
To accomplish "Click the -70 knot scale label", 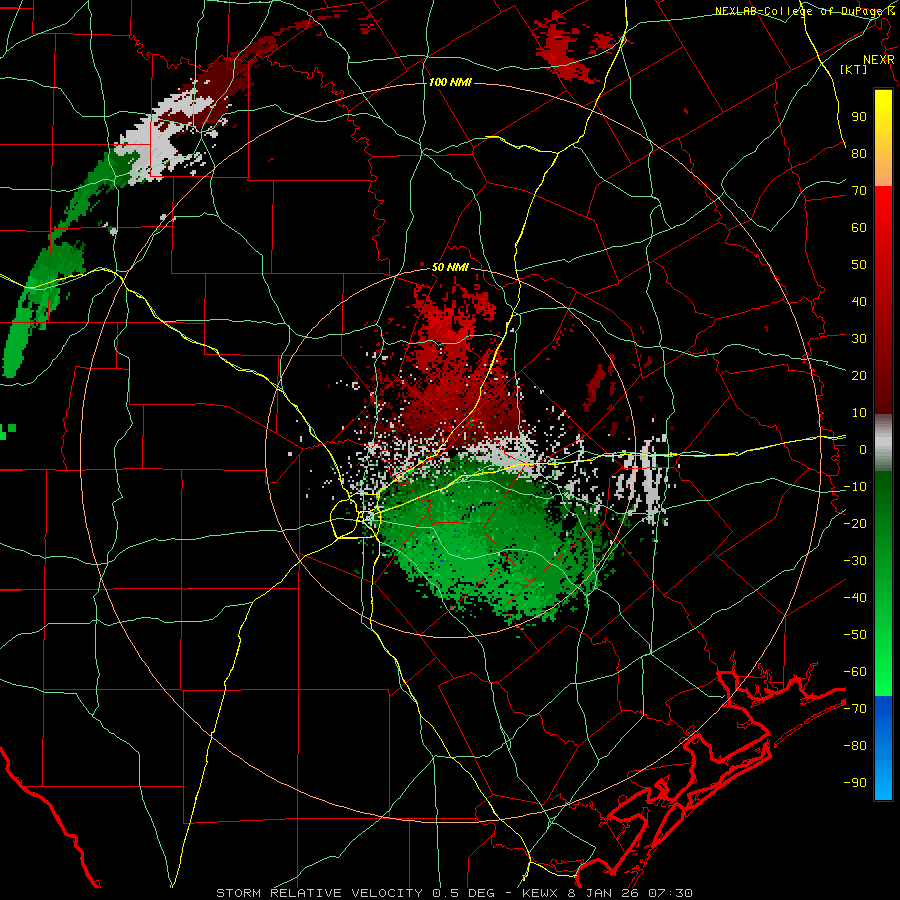I will pyautogui.click(x=855, y=709).
